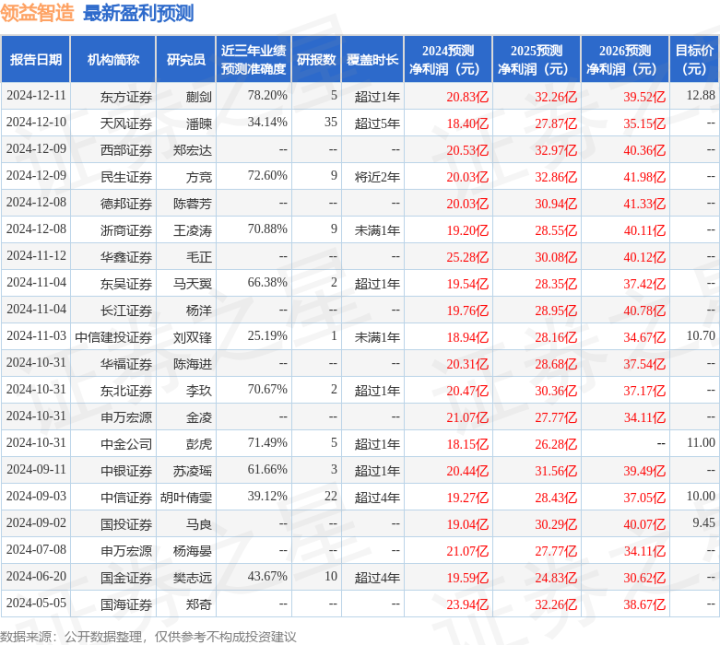Image resolution: width=720 pixels, height=645 pixels.
Task: Click the 2025预测净利润 column header
Action: pos(536,60)
